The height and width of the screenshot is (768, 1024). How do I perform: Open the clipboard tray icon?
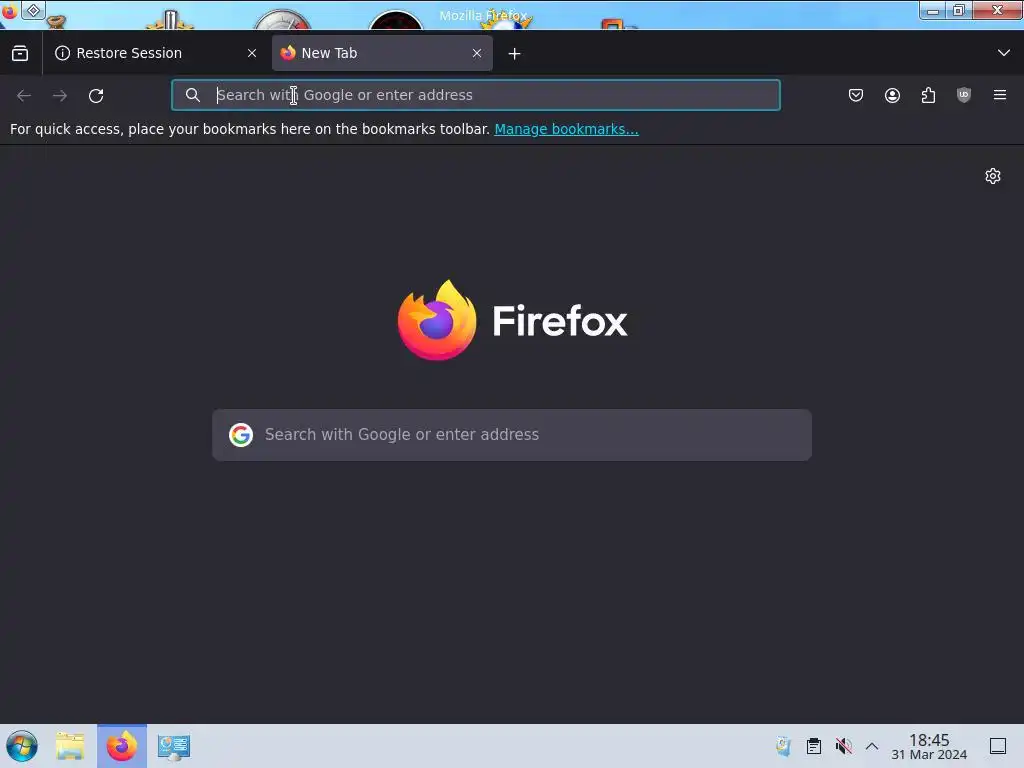coord(814,746)
